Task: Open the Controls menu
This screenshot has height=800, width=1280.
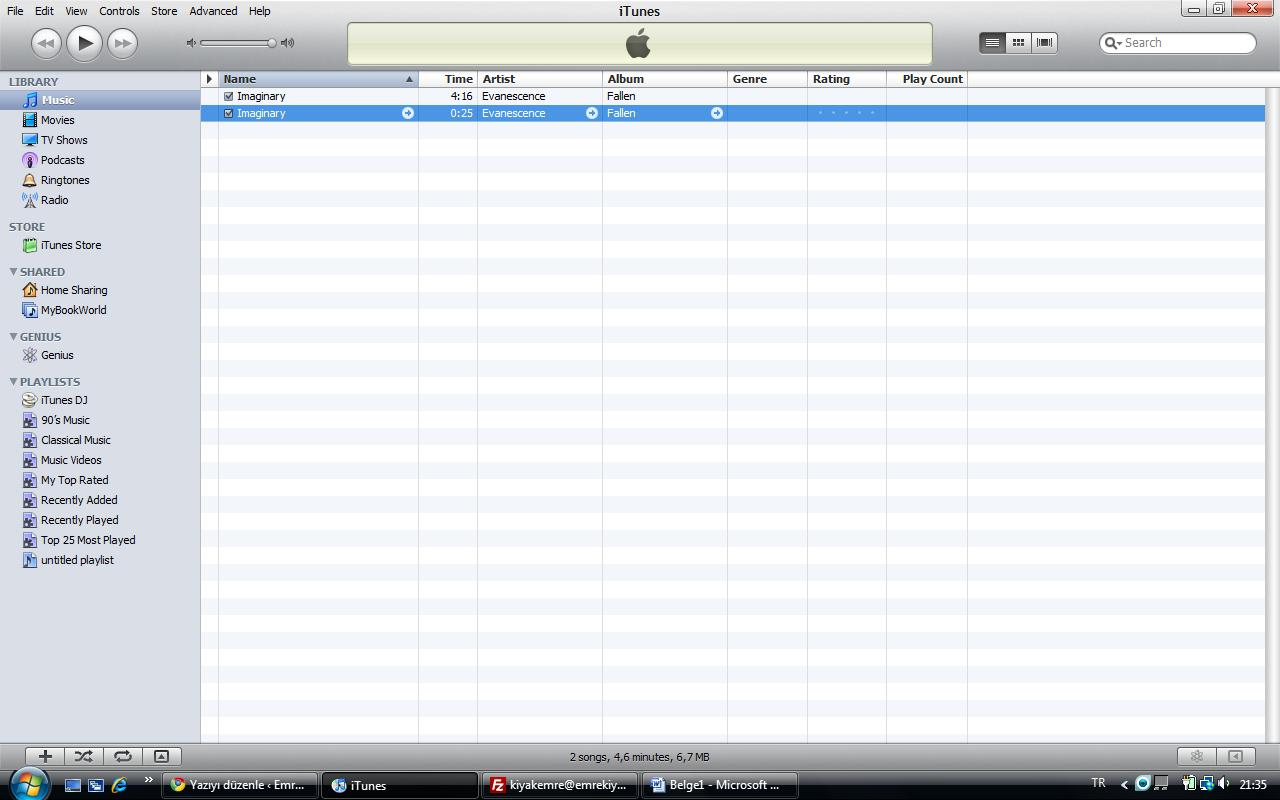Action: point(119,11)
